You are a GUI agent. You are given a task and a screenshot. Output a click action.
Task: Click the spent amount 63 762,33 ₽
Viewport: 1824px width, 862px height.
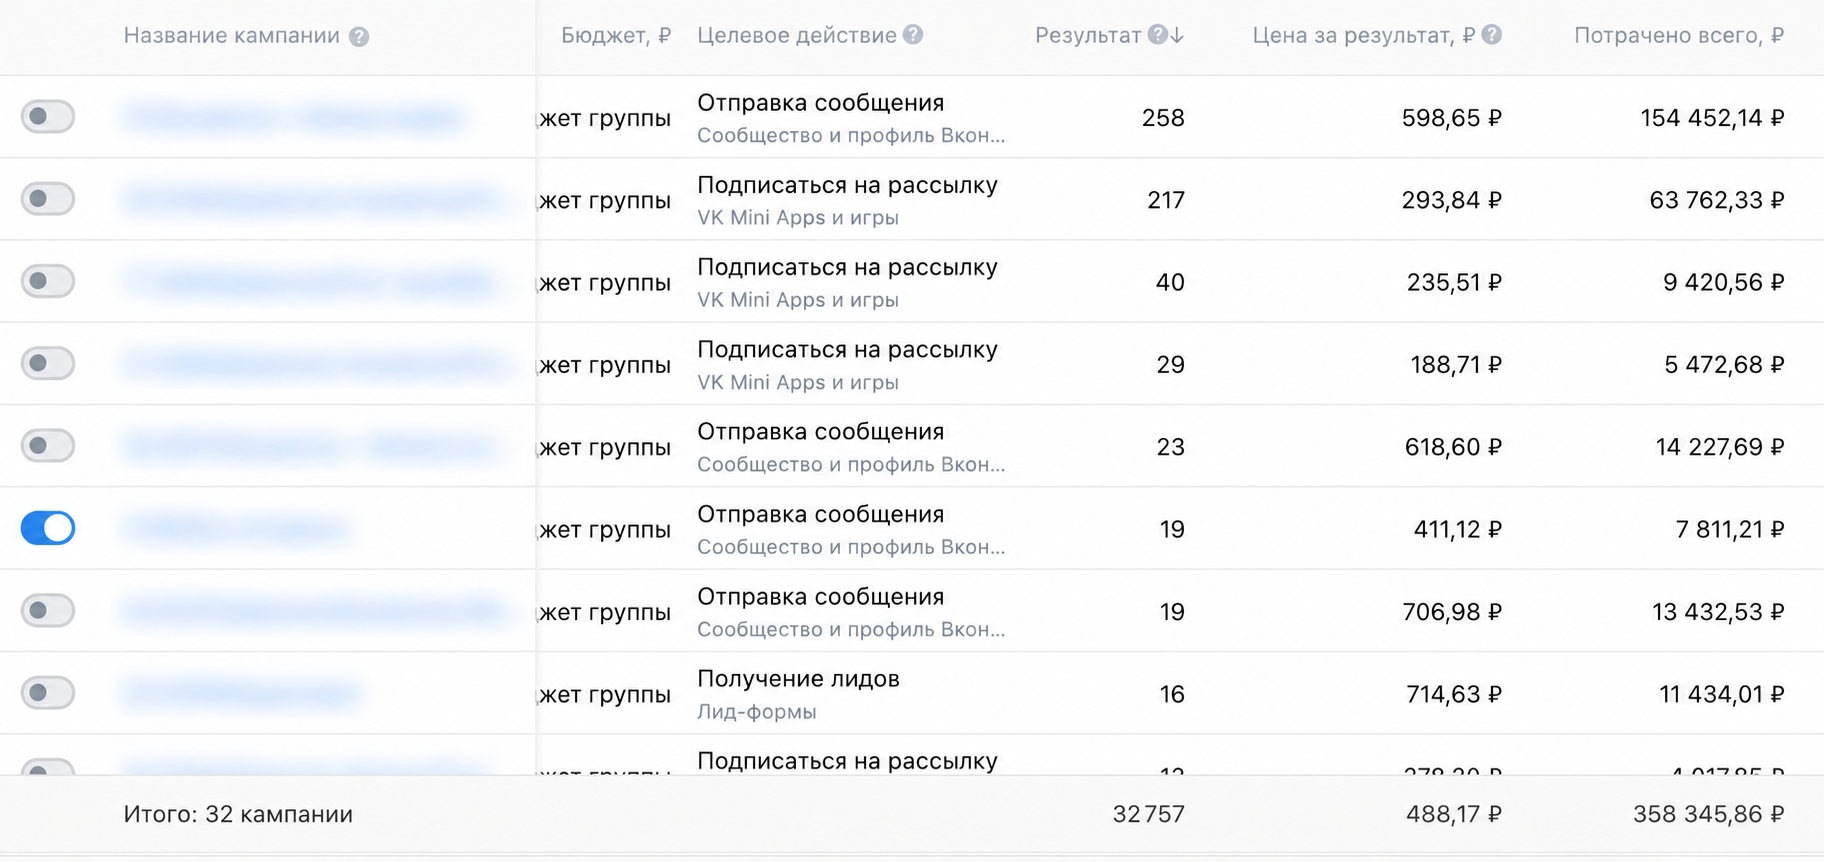coord(1717,200)
